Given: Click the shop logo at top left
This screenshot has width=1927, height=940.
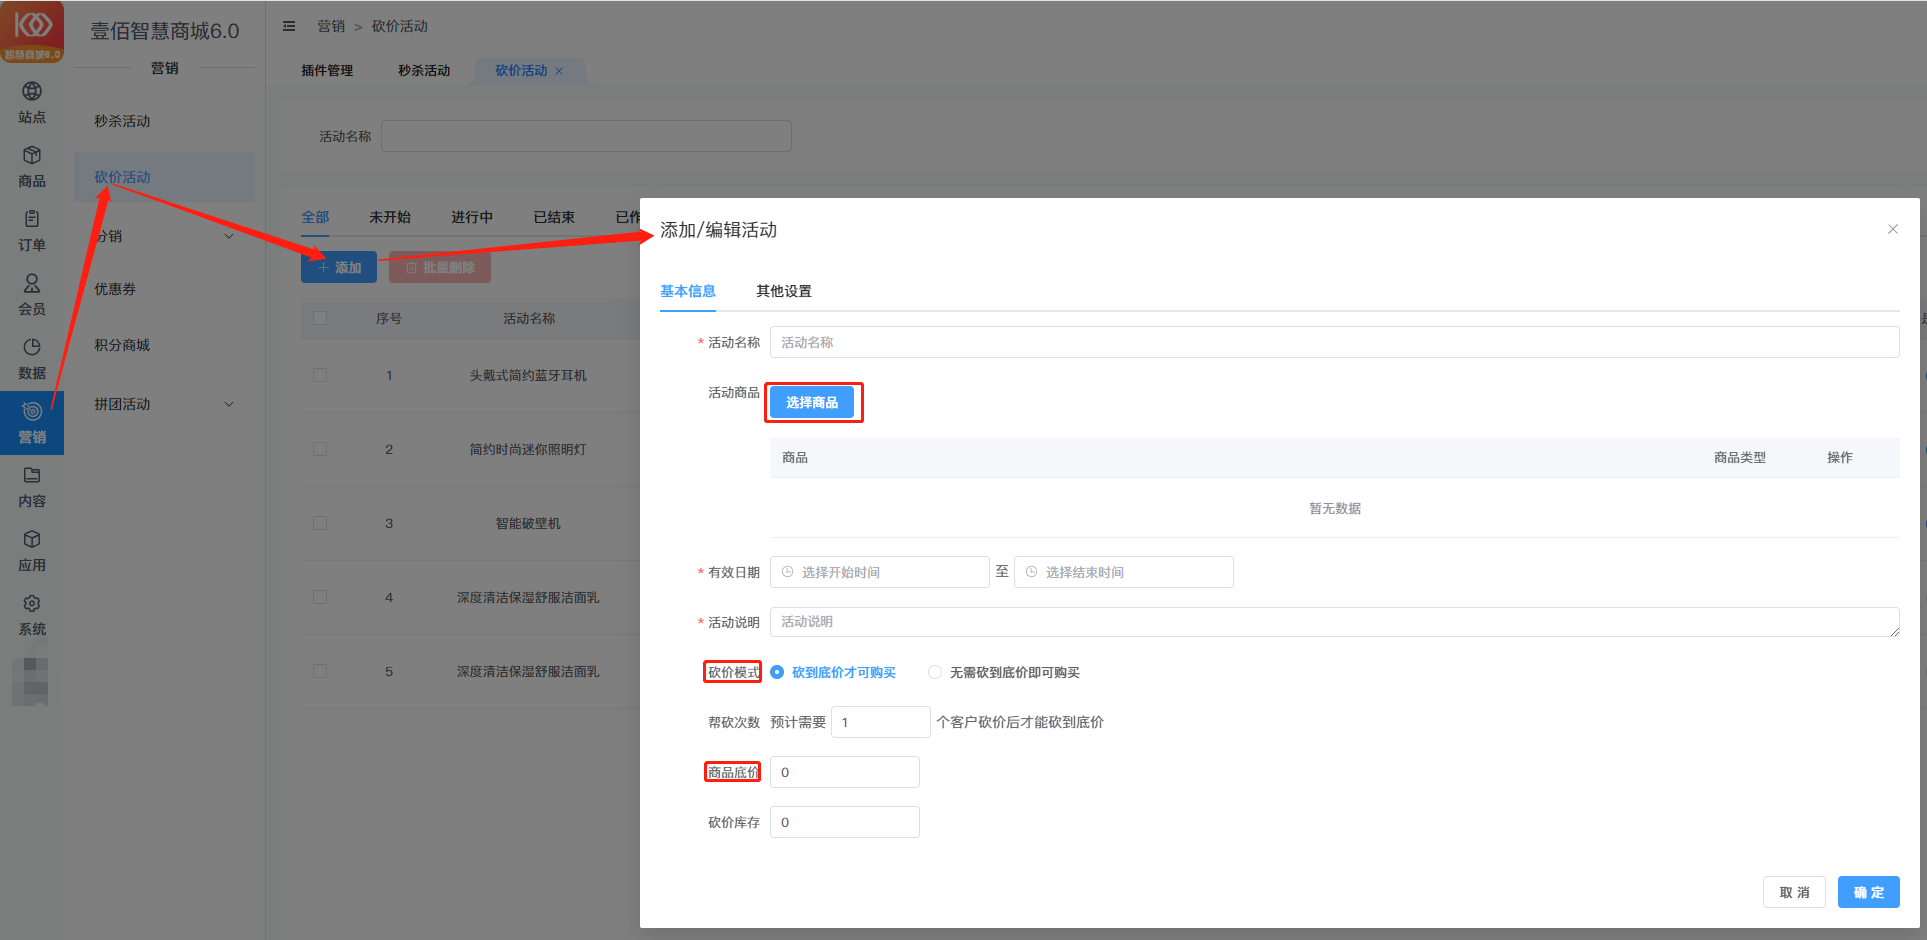Looking at the screenshot, I should point(32,32).
